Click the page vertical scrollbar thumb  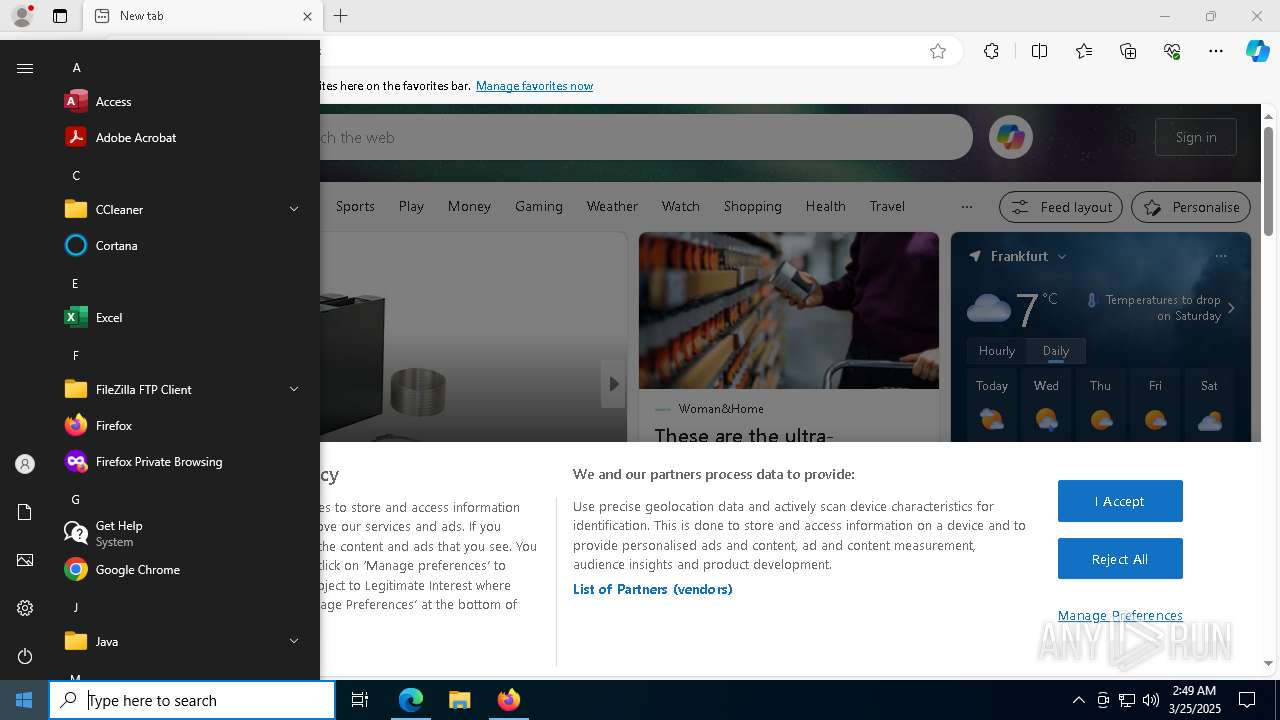1268,181
